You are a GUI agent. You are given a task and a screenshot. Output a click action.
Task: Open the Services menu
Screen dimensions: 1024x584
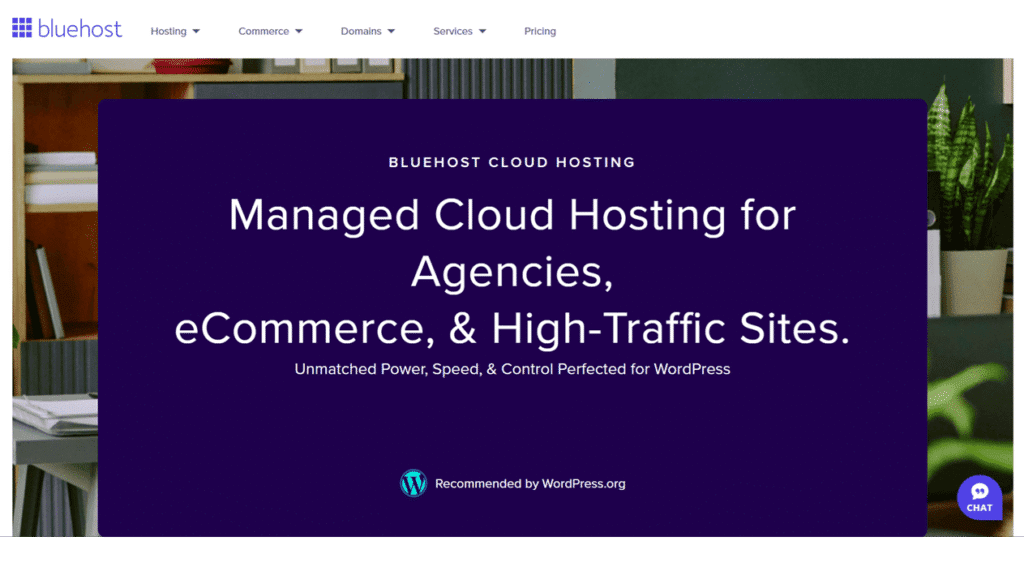coord(453,31)
